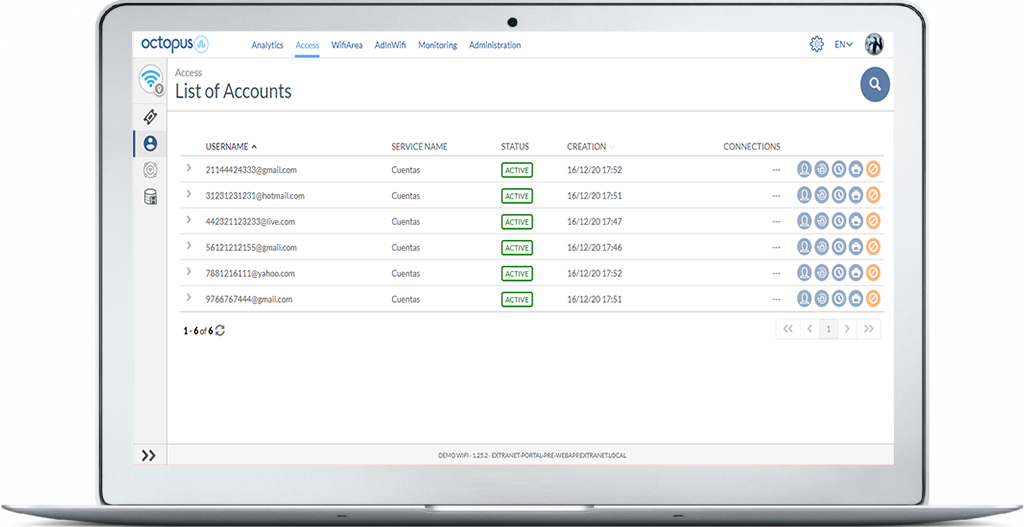Open the EN language dropdown
The height and width of the screenshot is (527, 1024).
(x=844, y=44)
